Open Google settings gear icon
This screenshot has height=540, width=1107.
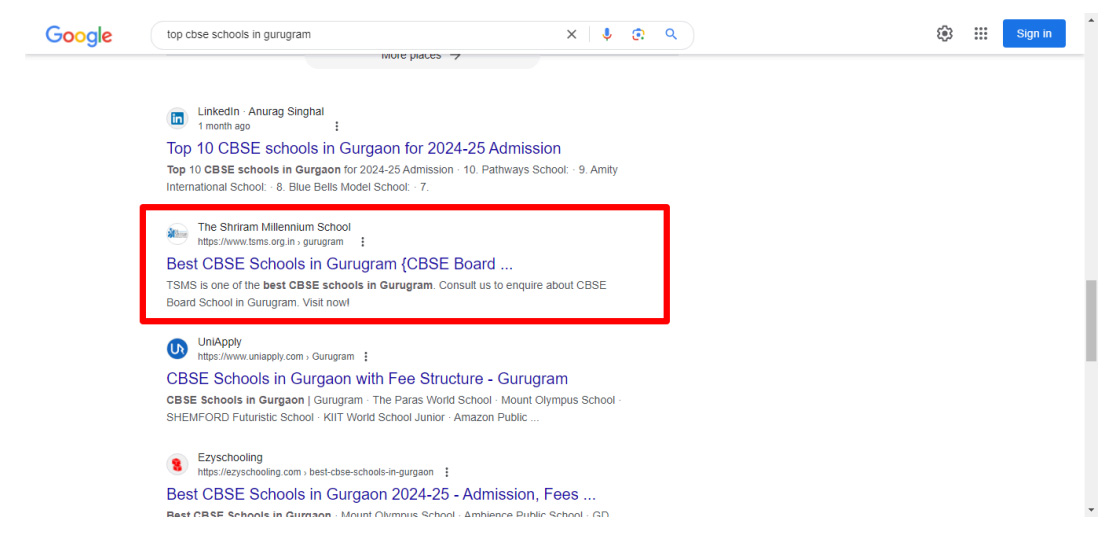[x=944, y=34]
